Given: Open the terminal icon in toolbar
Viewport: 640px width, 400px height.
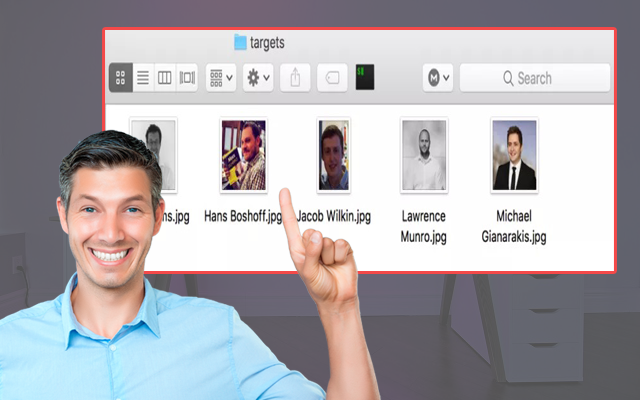Looking at the screenshot, I should [367, 77].
